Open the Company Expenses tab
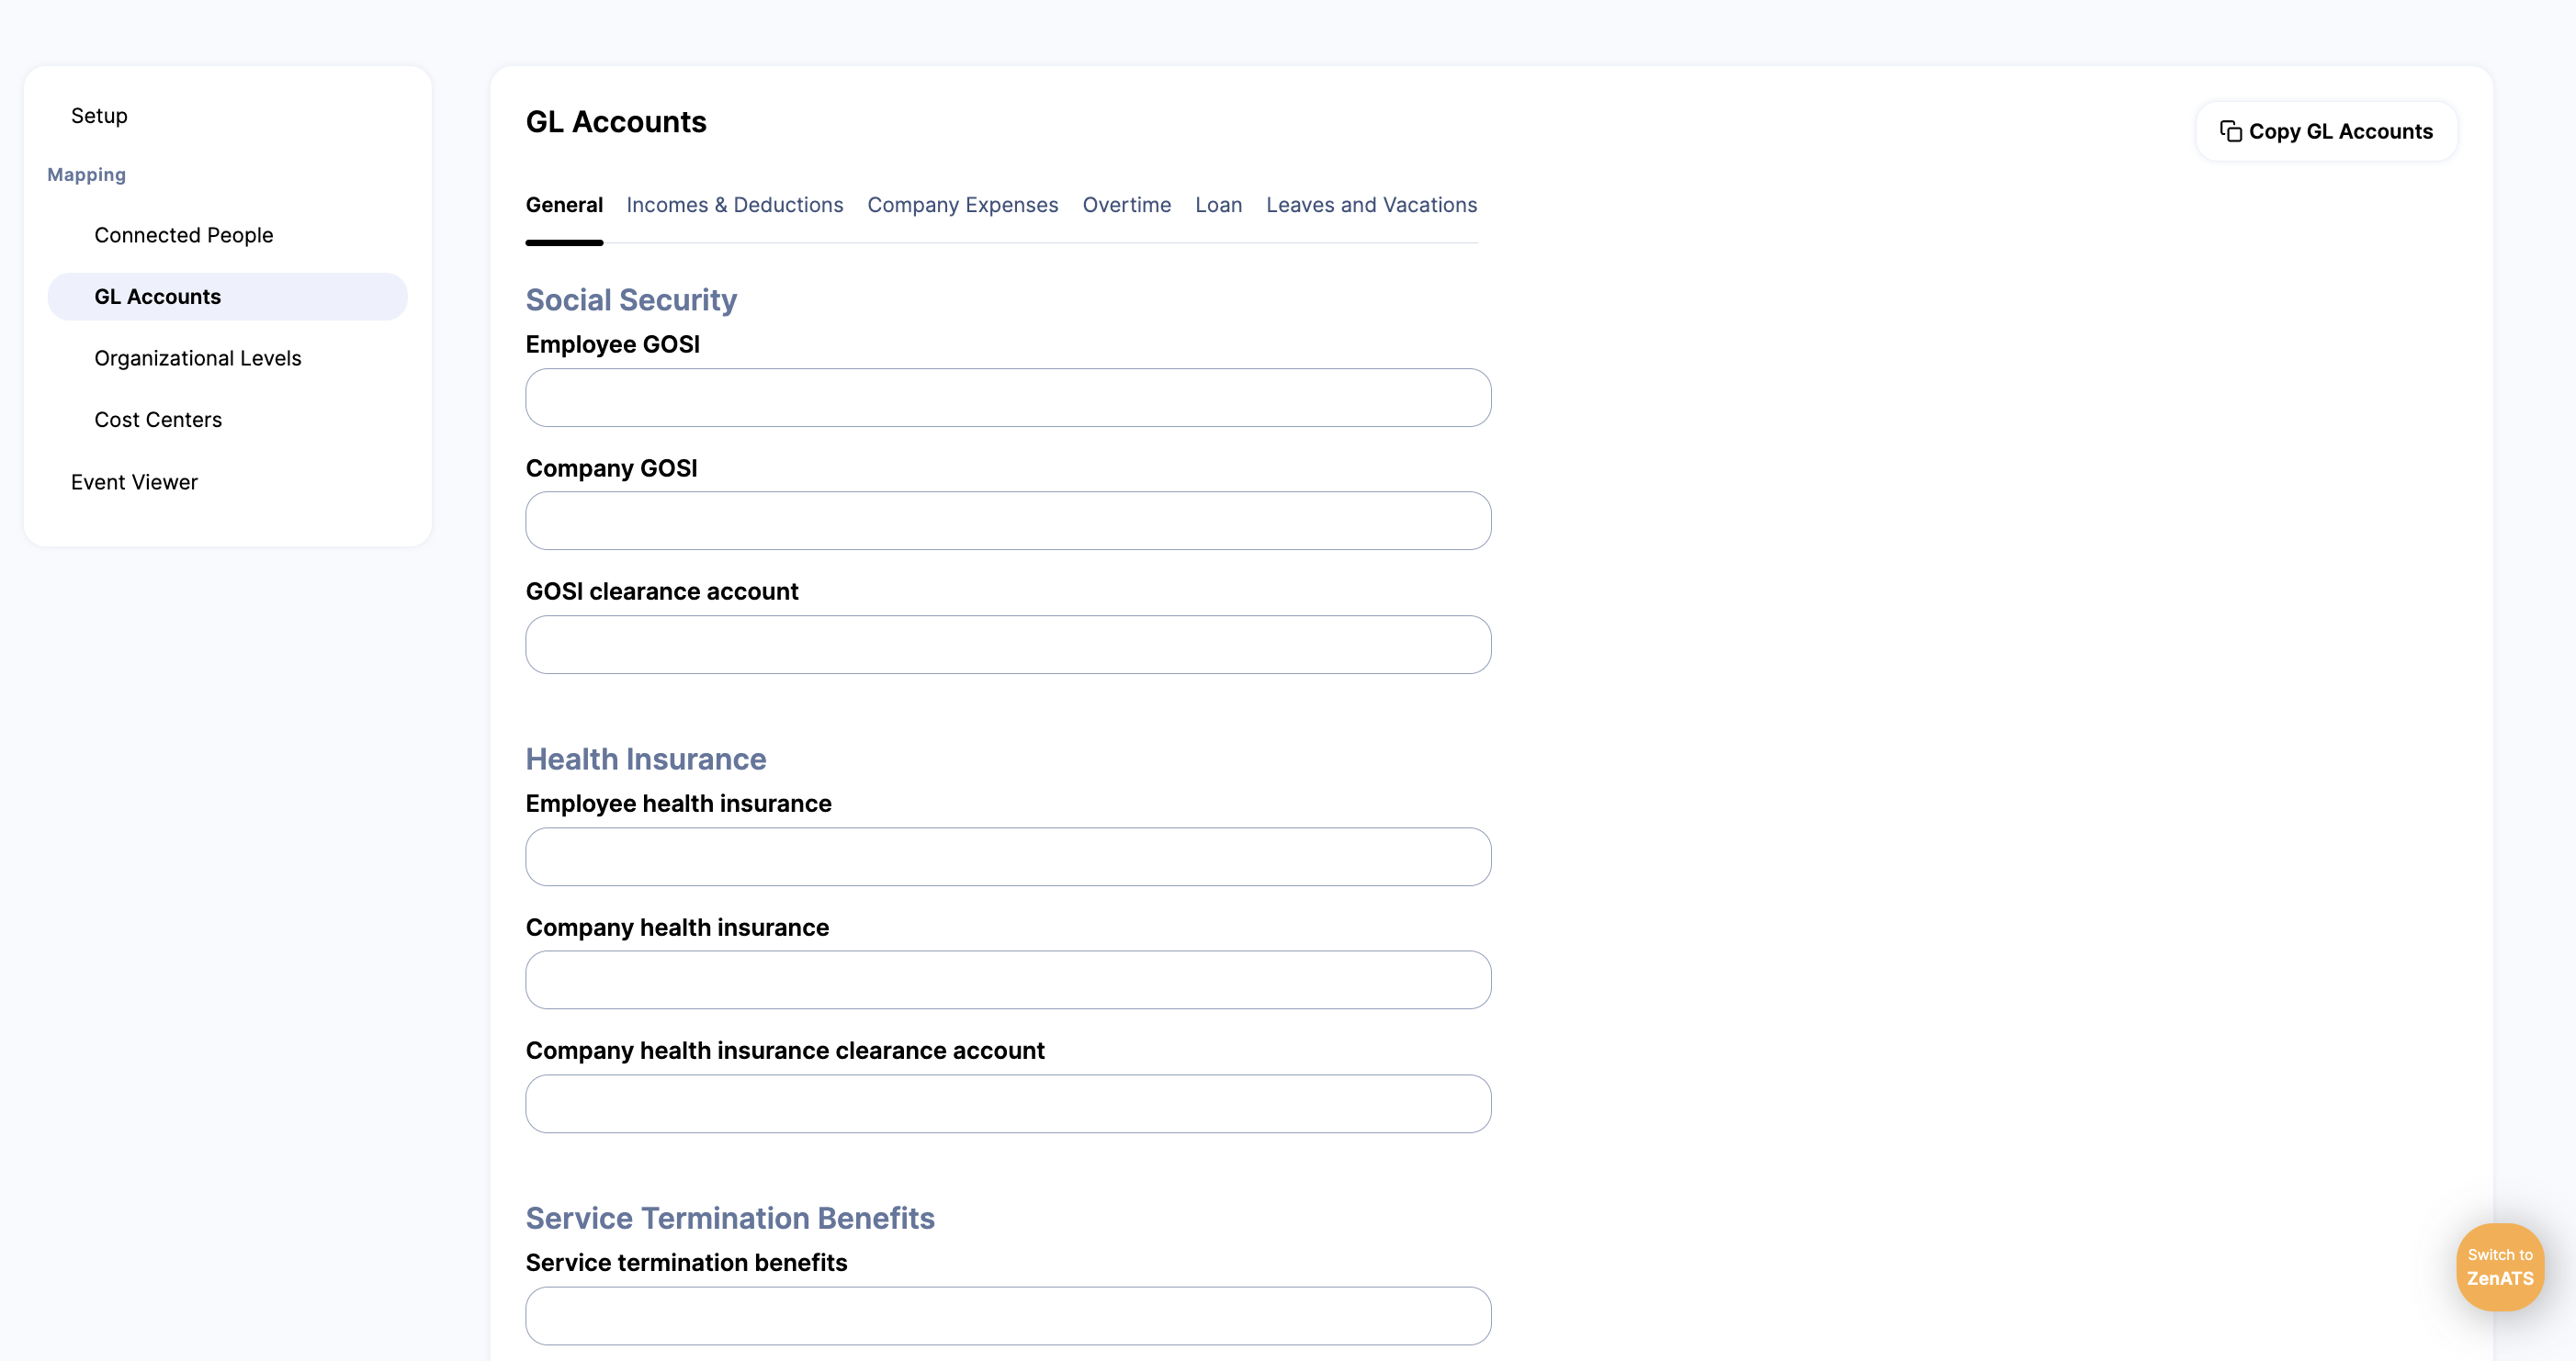This screenshot has height=1361, width=2576. coord(962,205)
